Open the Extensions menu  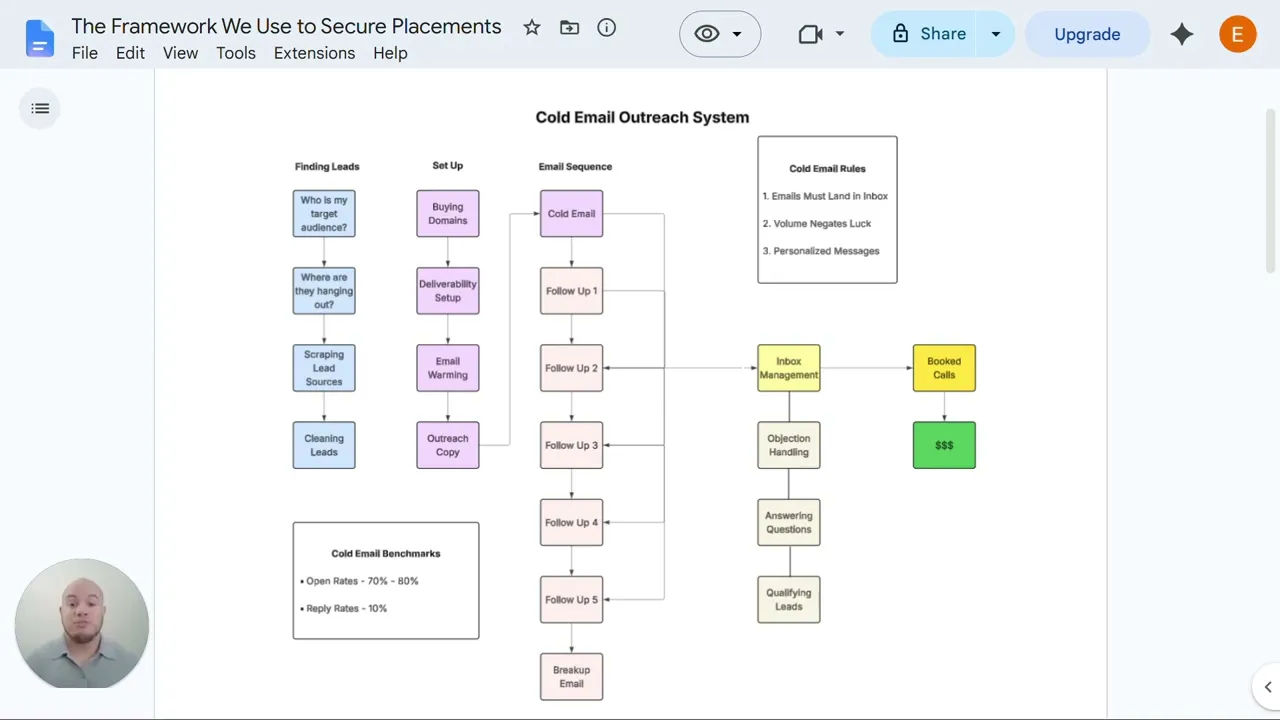[314, 53]
